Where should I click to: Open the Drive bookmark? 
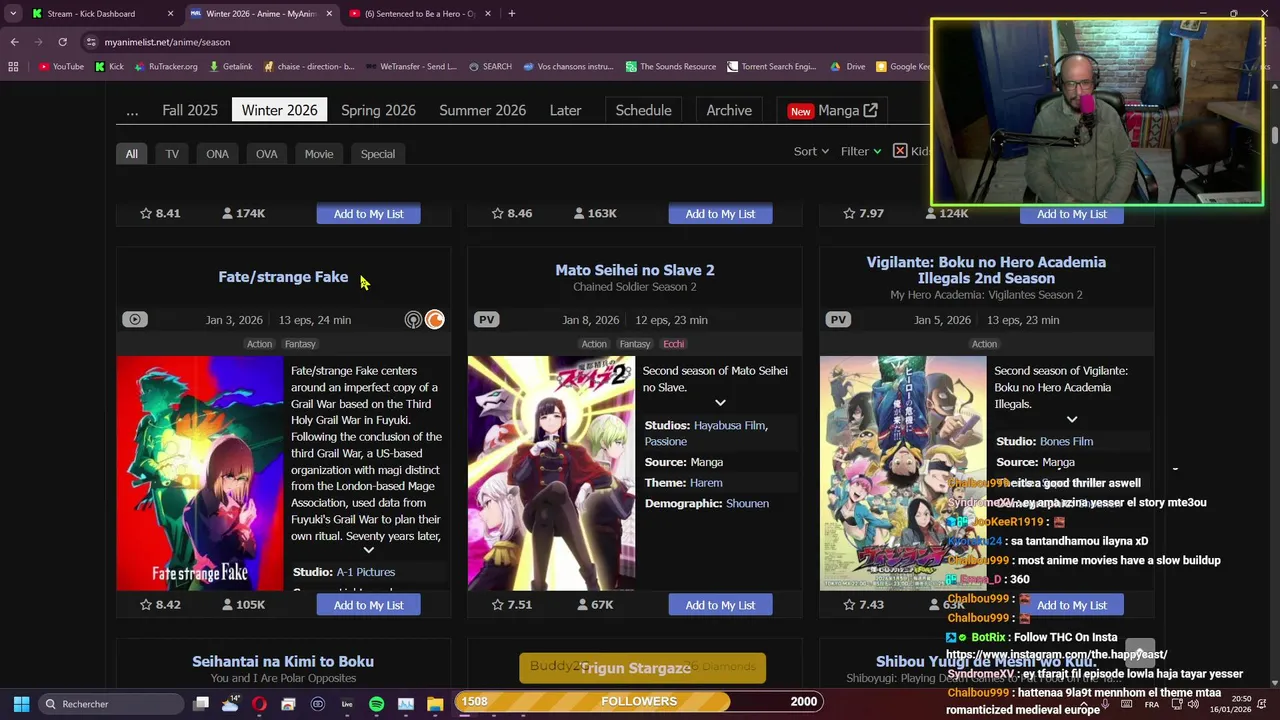pyautogui.click(x=848, y=67)
